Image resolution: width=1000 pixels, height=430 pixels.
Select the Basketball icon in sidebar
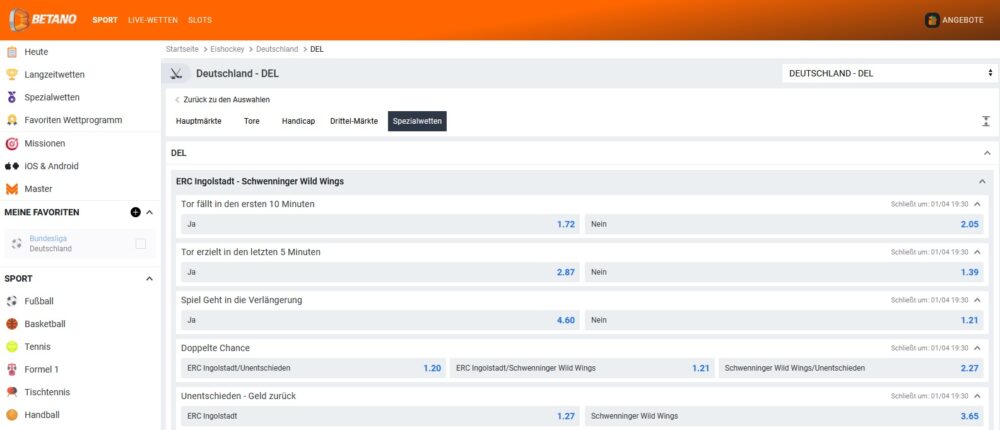[x=12, y=324]
